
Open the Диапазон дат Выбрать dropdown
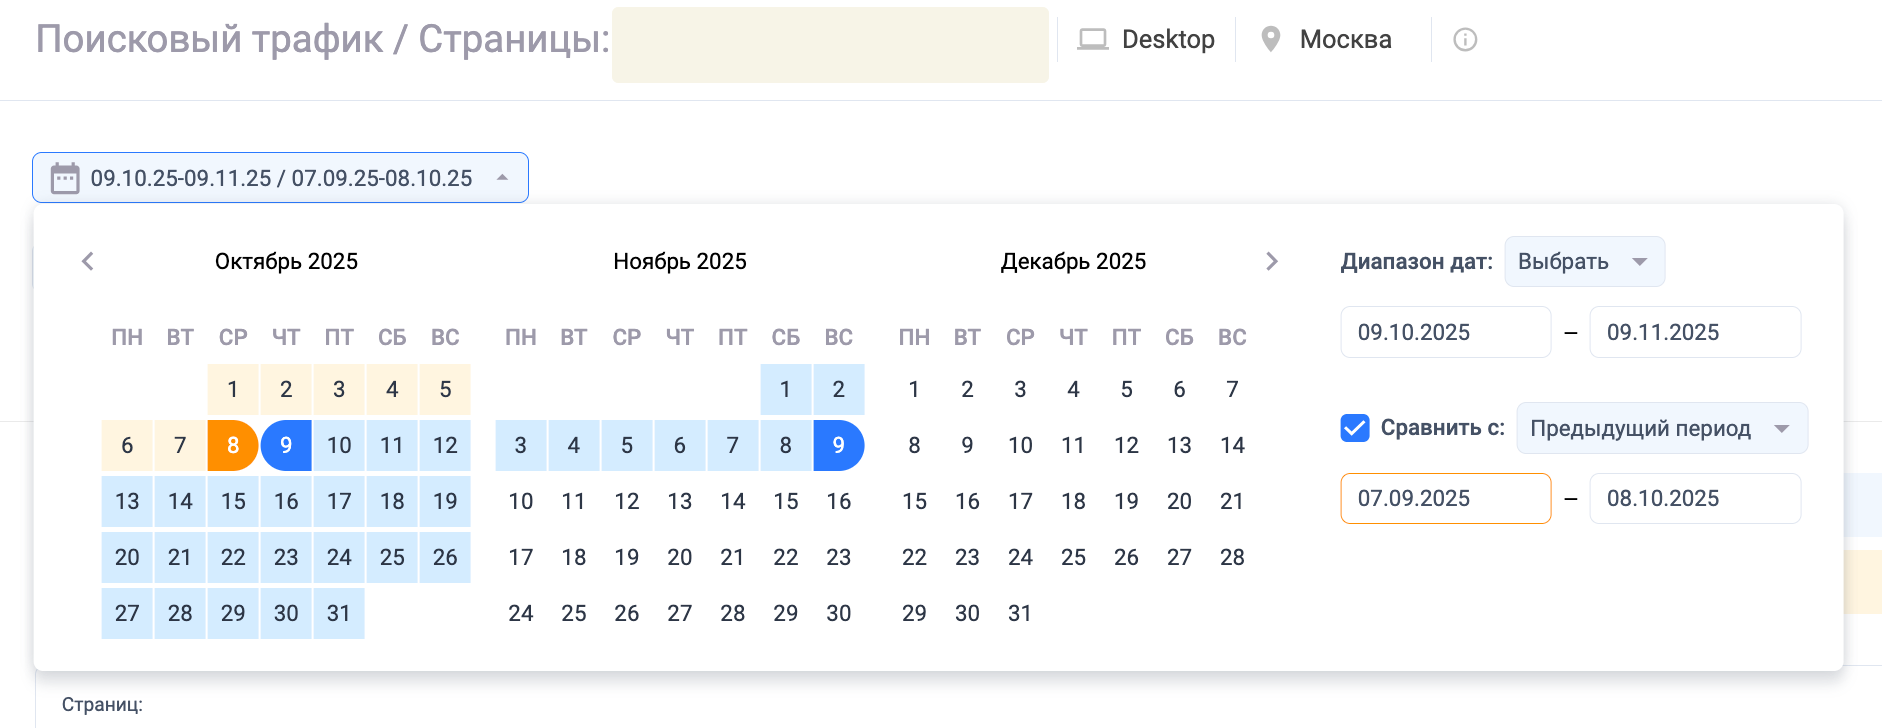coord(1584,262)
